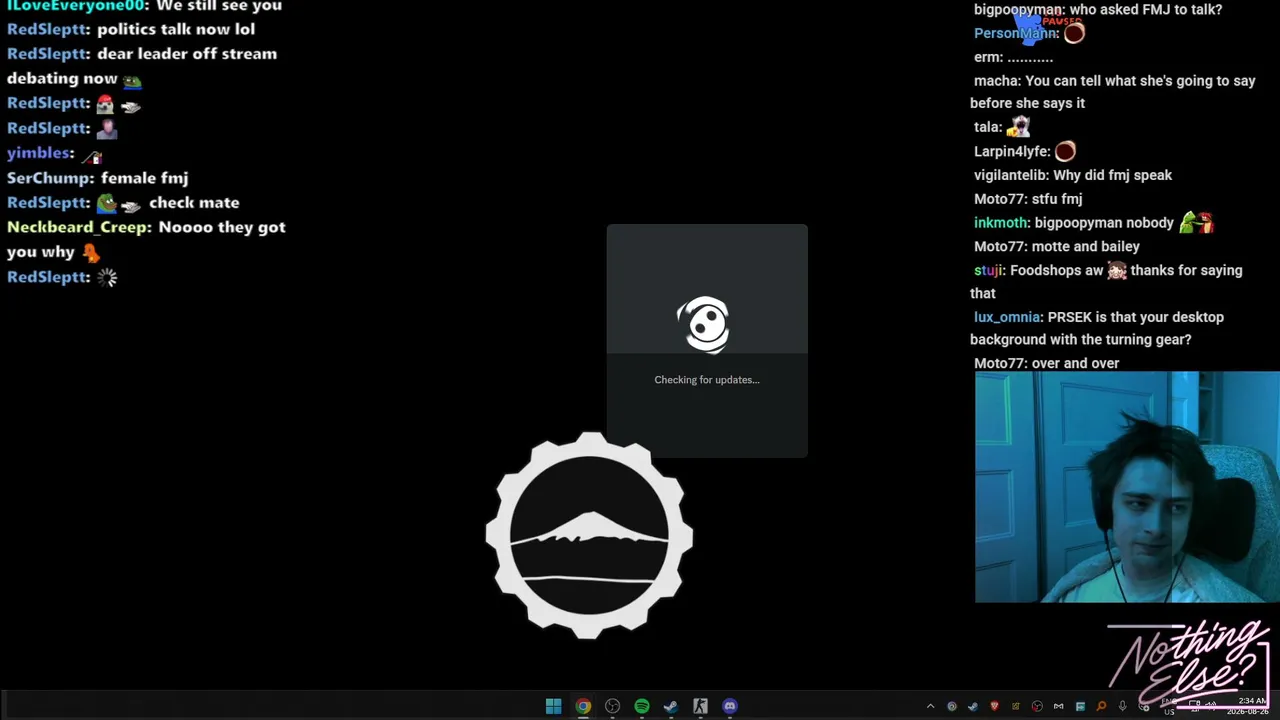Screen dimensions: 1280x720
Task: Click the 'stfu fmj' message by Moto77
Action: click(x=1055, y=199)
